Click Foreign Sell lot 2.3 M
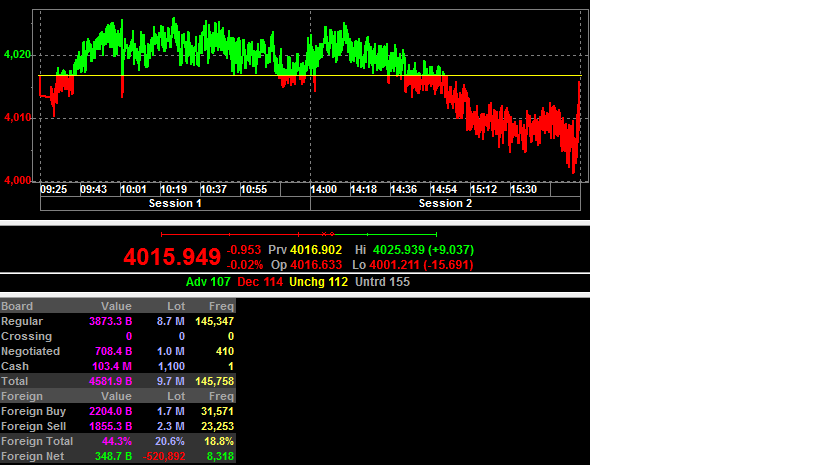The image size is (816, 465). coord(171,427)
